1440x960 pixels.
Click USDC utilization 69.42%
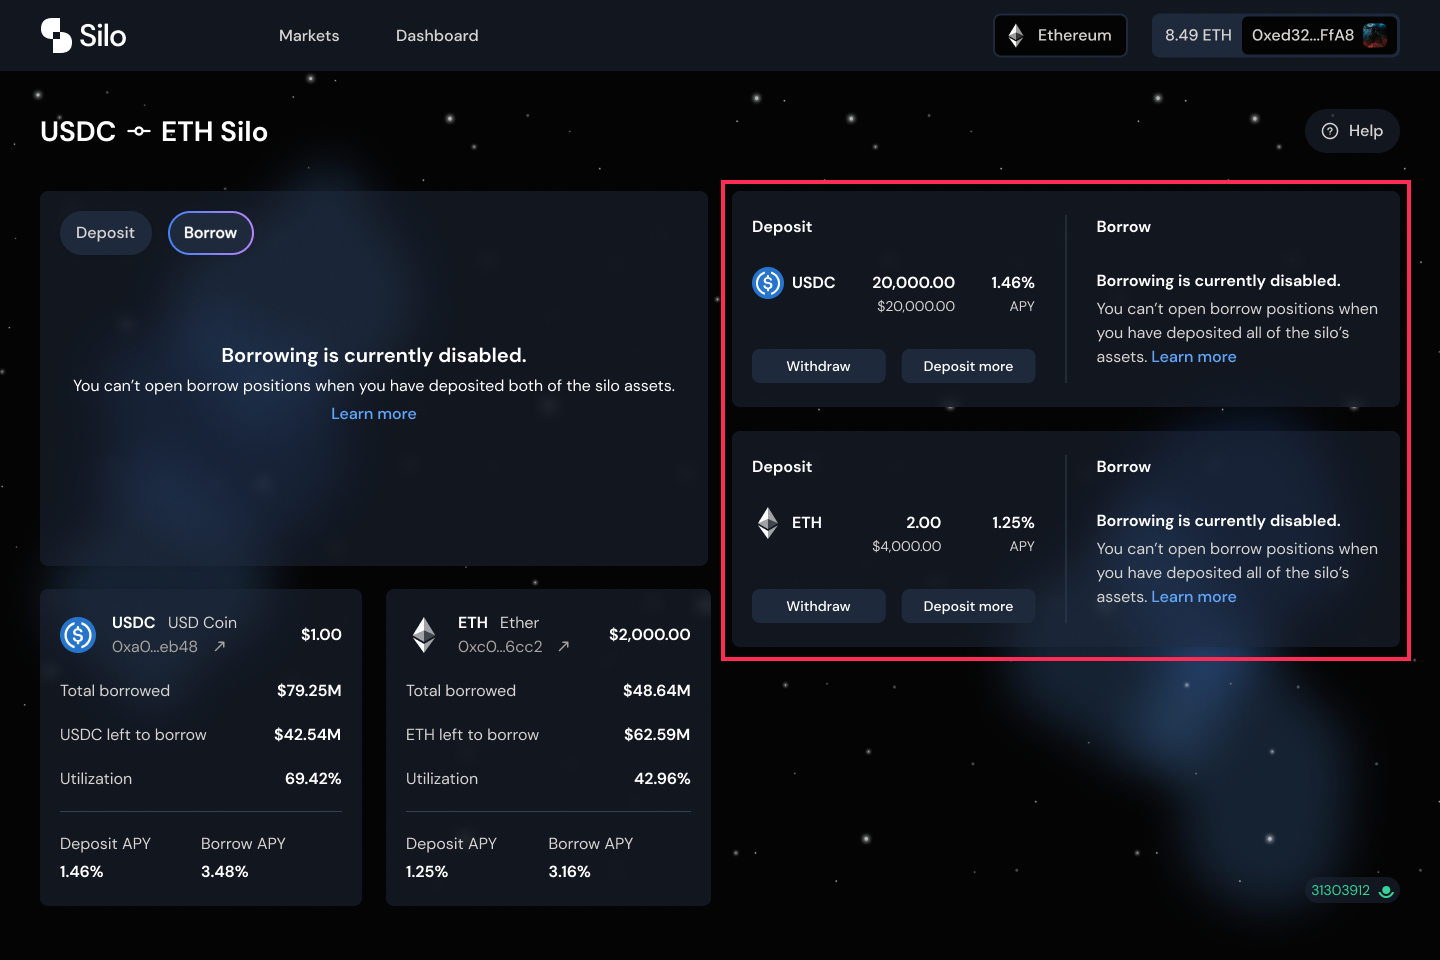pyautogui.click(x=313, y=778)
